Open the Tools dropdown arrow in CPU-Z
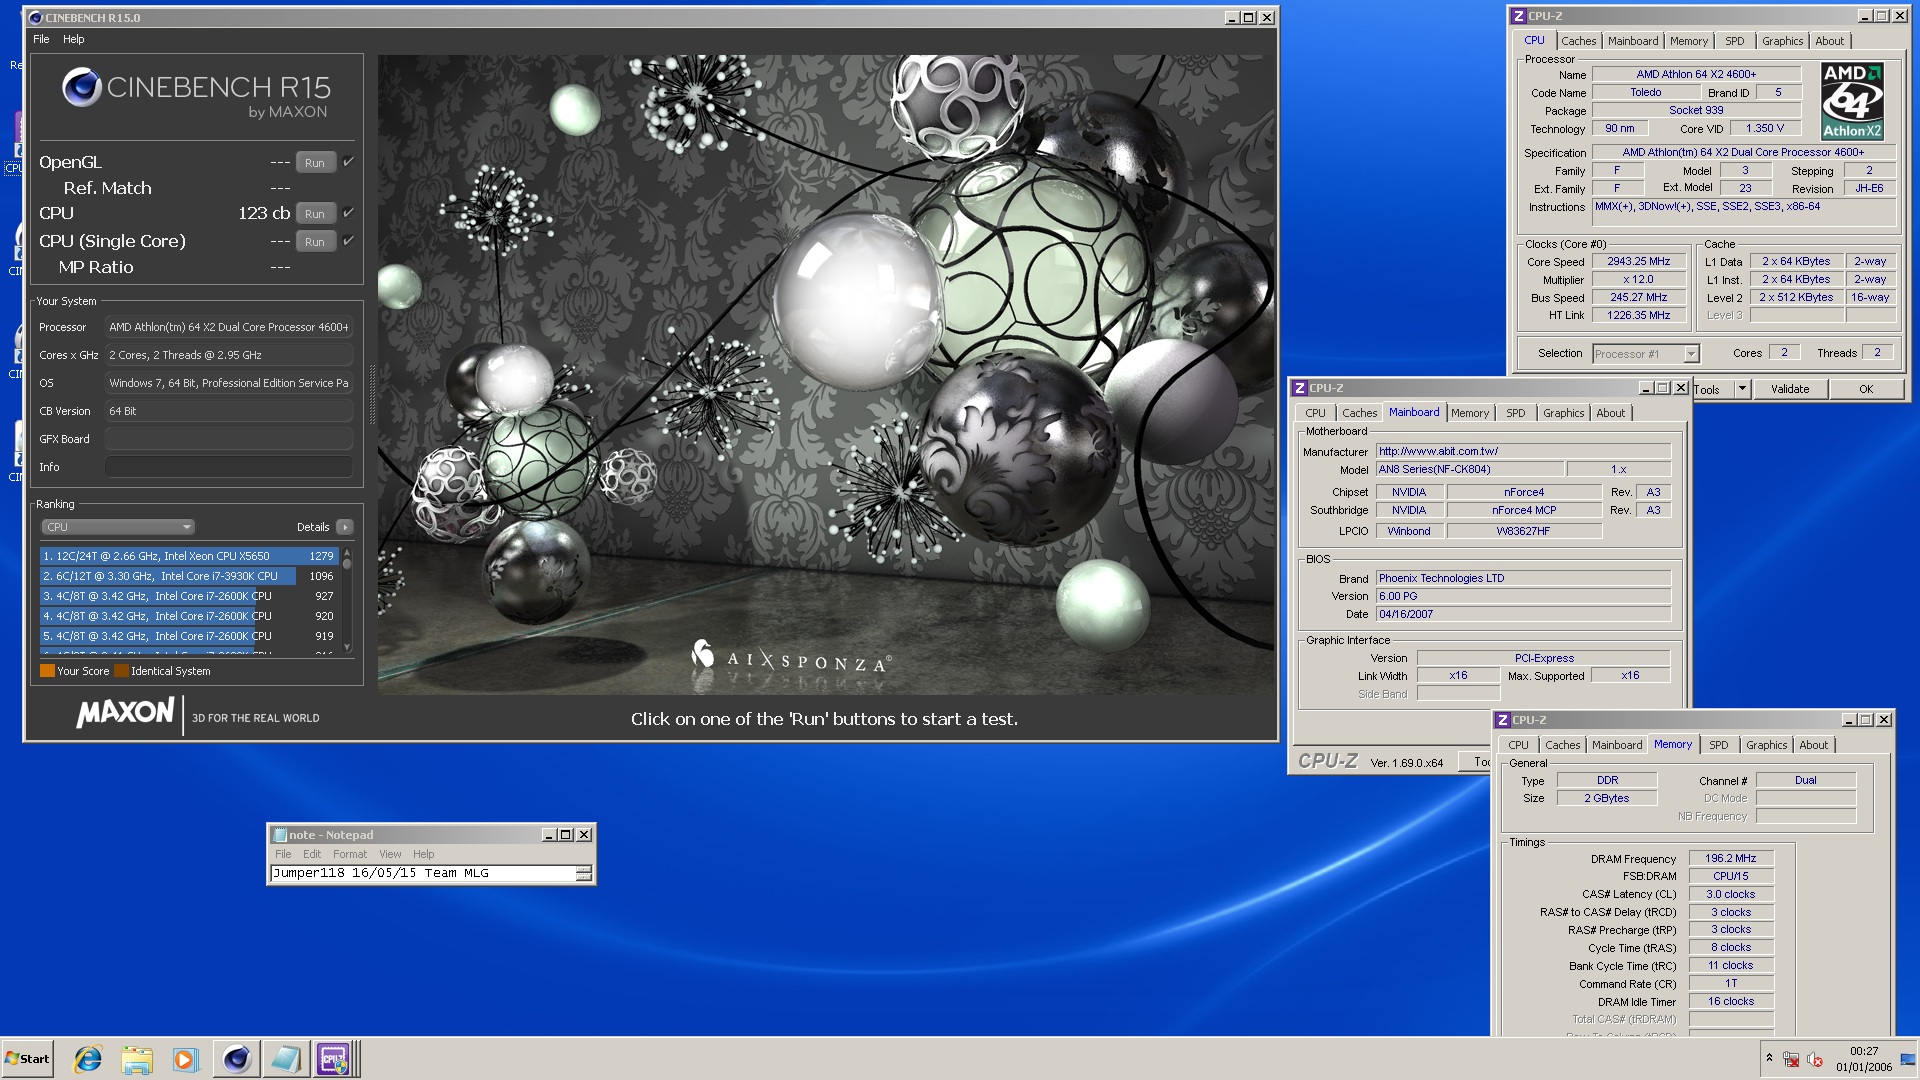 [1742, 389]
